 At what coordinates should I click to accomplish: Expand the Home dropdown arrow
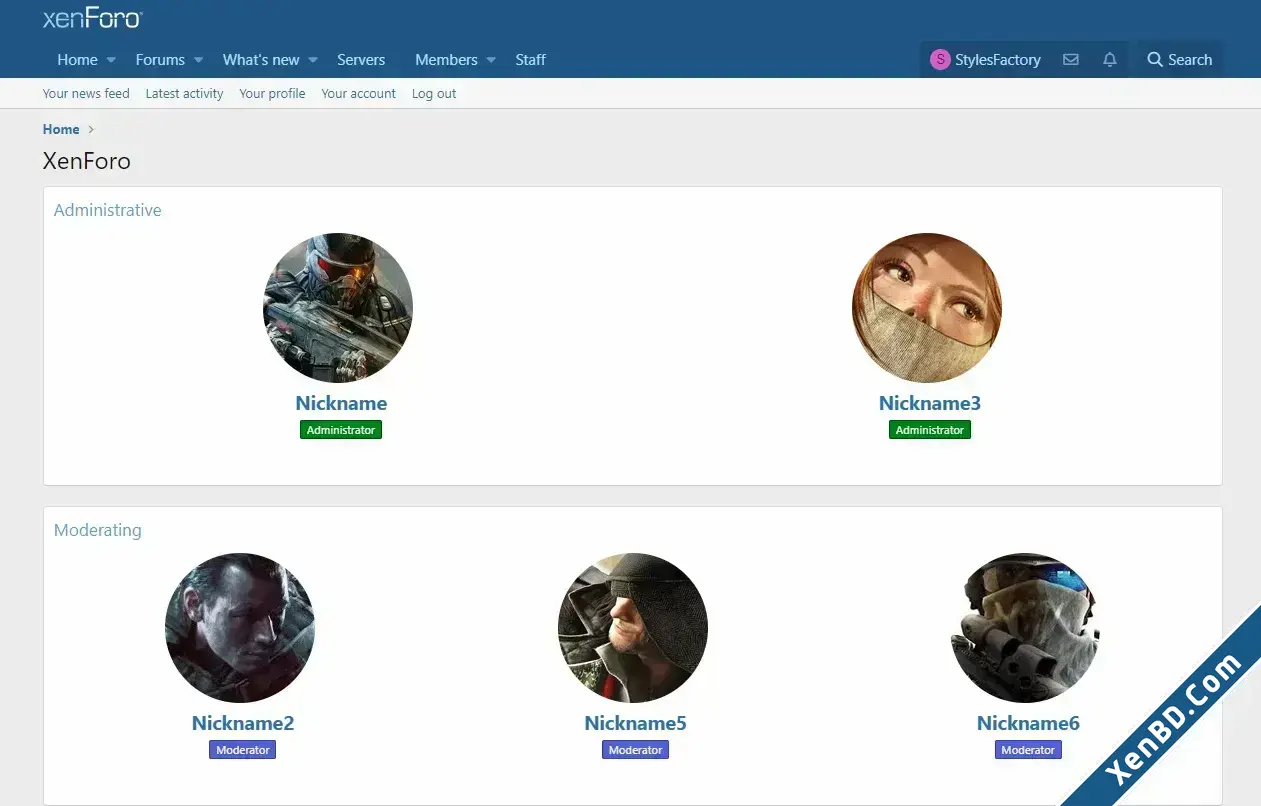pos(111,60)
